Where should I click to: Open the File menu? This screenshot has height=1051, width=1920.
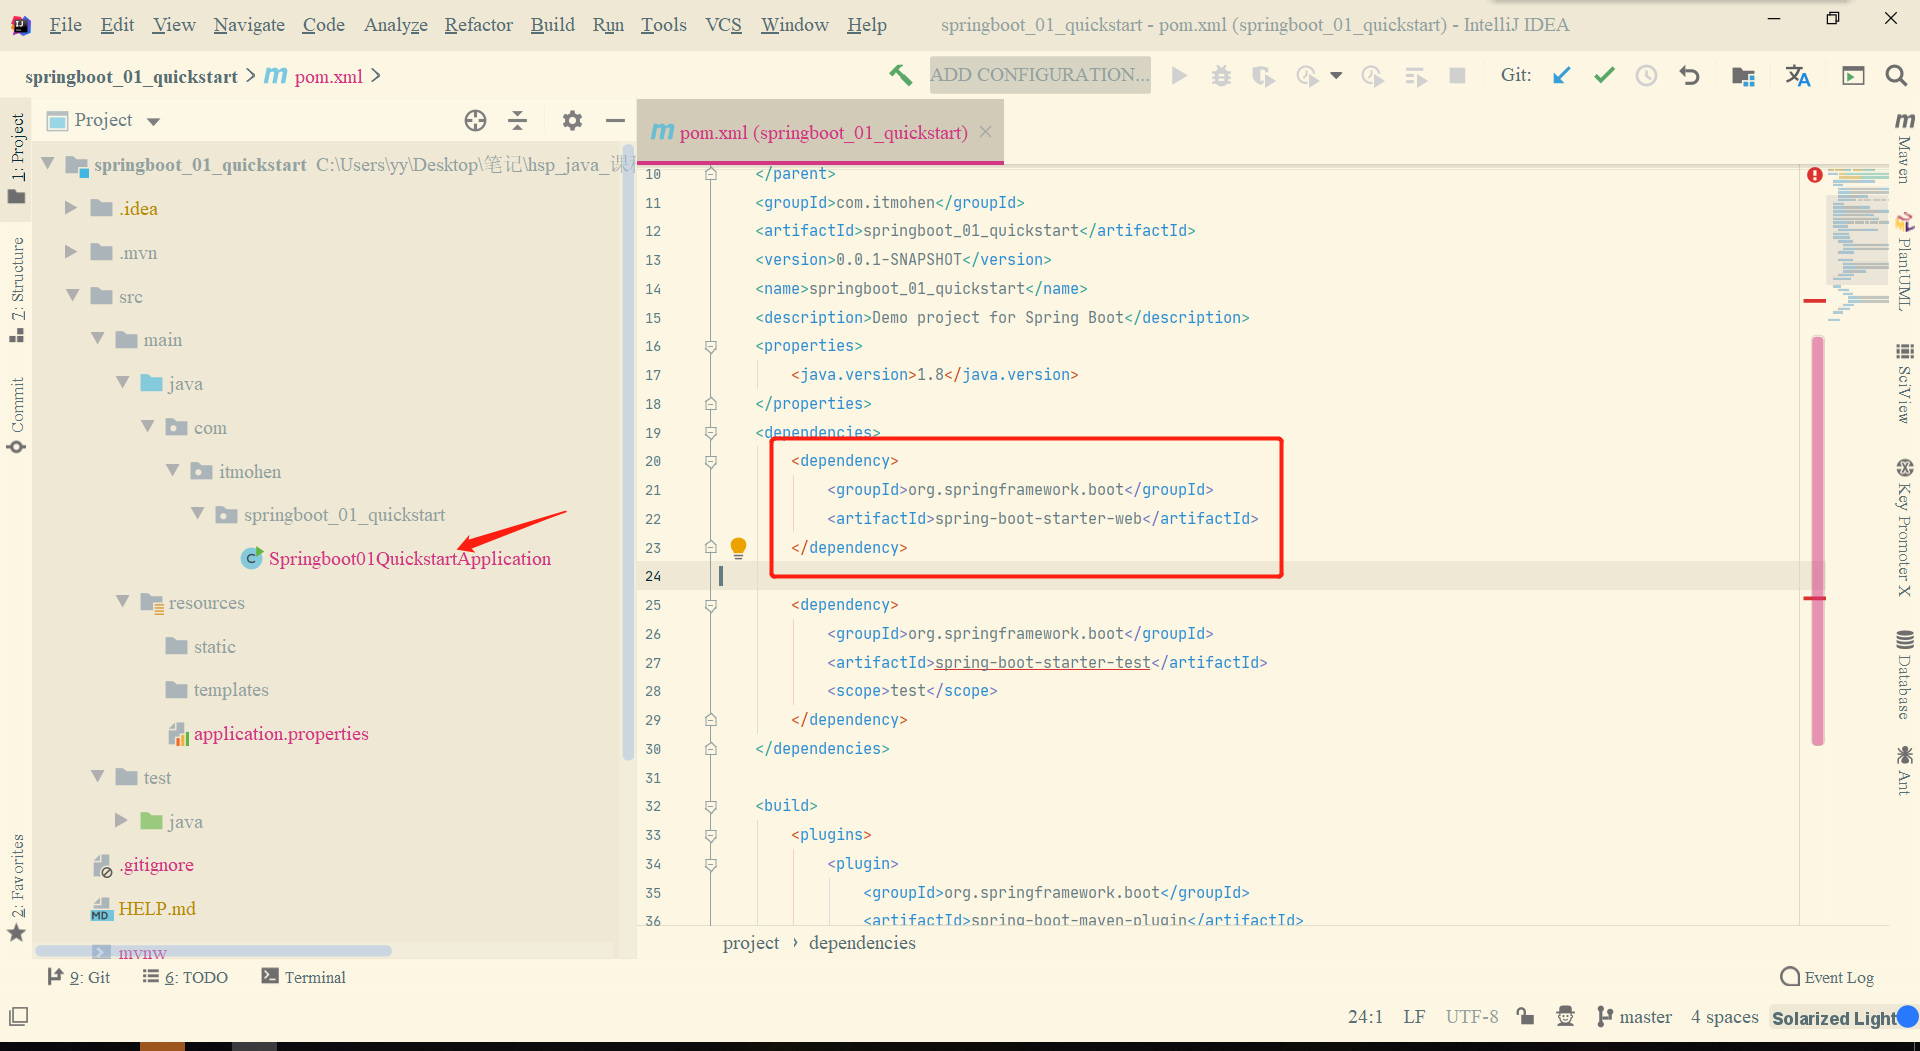pyautogui.click(x=66, y=25)
